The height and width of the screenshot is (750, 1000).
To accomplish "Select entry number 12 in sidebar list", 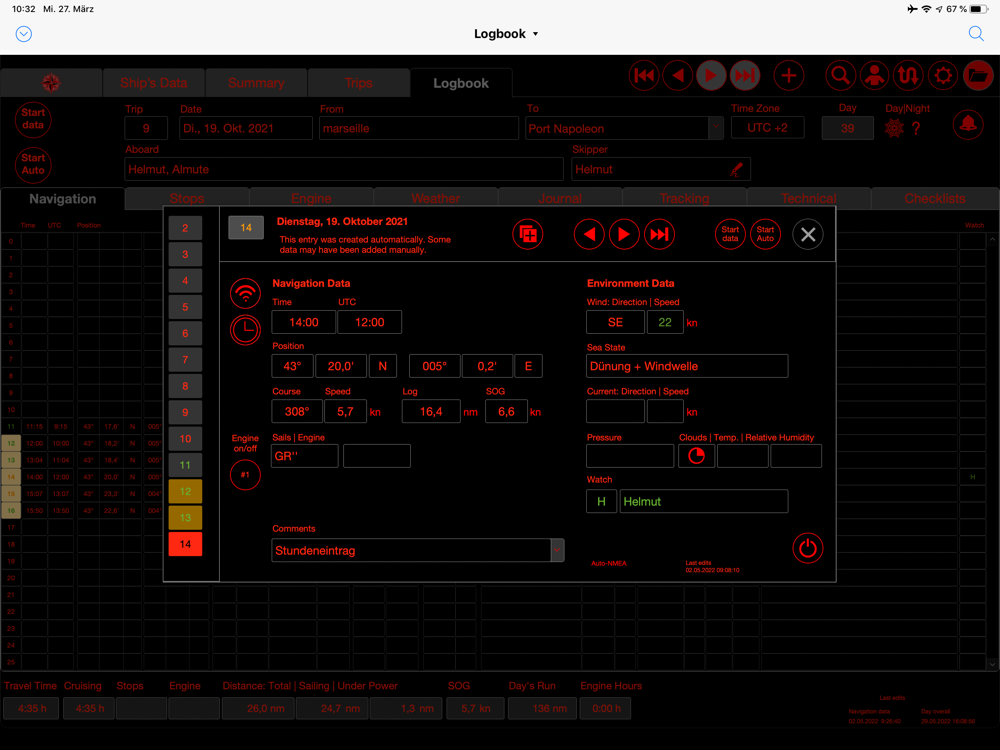I will pyautogui.click(x=185, y=491).
